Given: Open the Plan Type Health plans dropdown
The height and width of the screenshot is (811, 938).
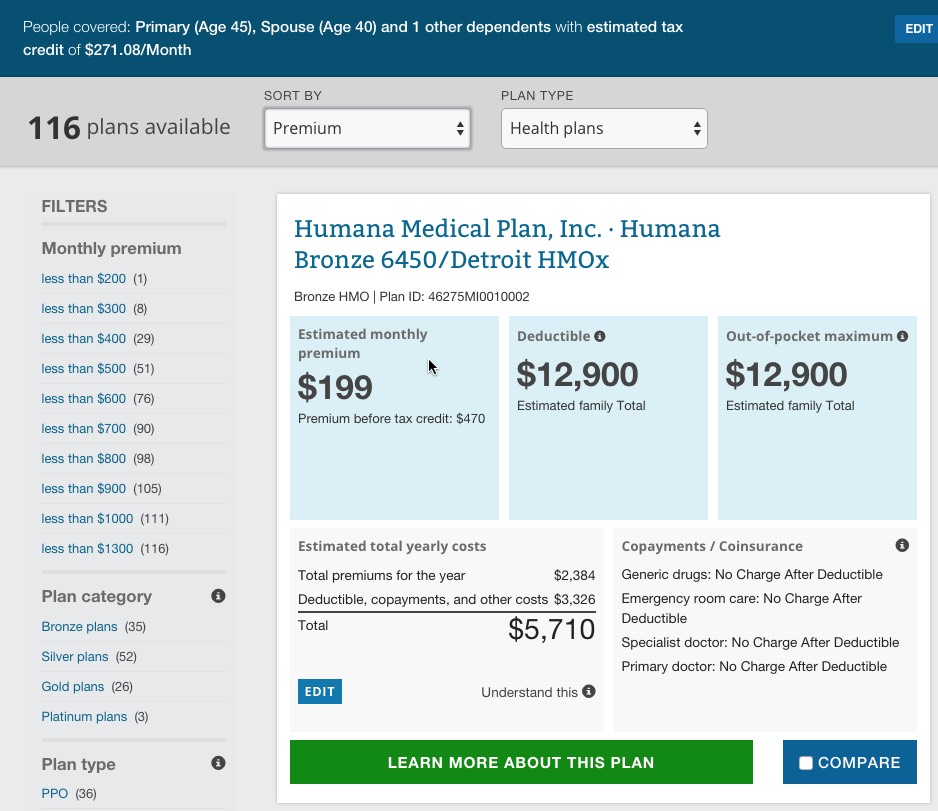Looking at the screenshot, I should click(x=604, y=128).
